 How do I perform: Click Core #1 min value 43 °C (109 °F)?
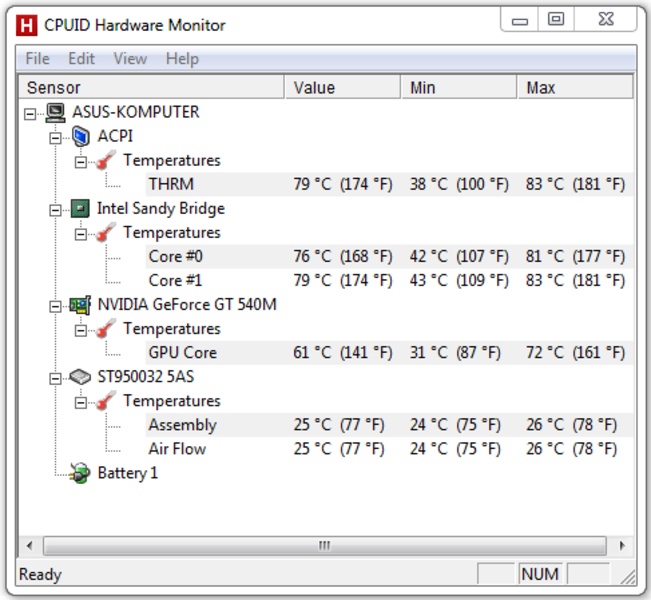(459, 281)
